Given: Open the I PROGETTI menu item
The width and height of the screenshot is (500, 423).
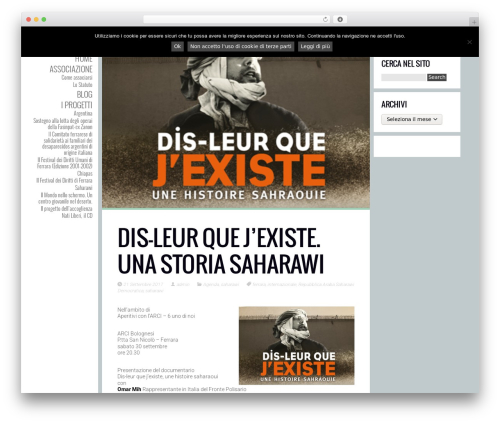Looking at the screenshot, I should [77, 105].
